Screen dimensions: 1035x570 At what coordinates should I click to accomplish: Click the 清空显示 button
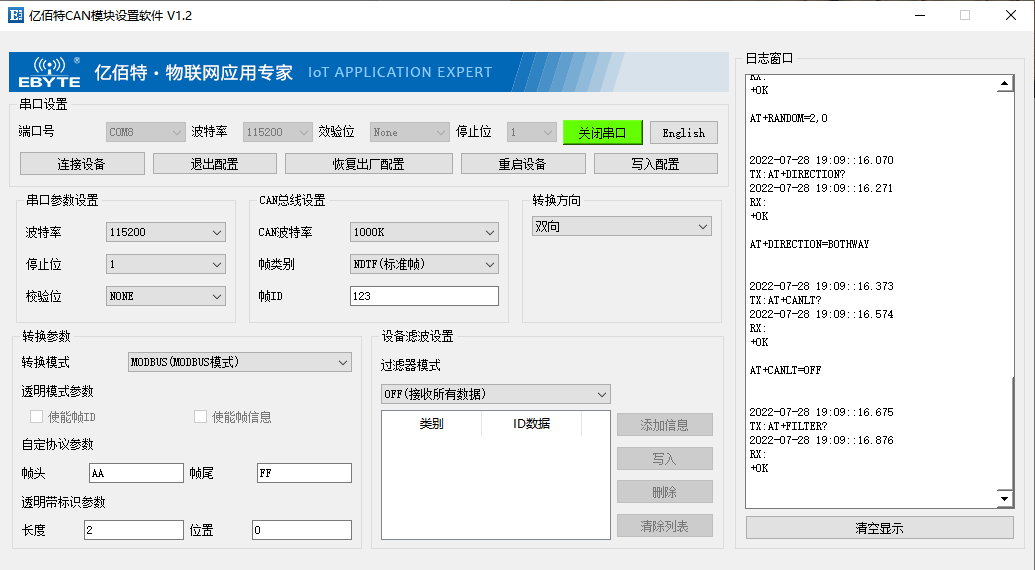coord(879,528)
